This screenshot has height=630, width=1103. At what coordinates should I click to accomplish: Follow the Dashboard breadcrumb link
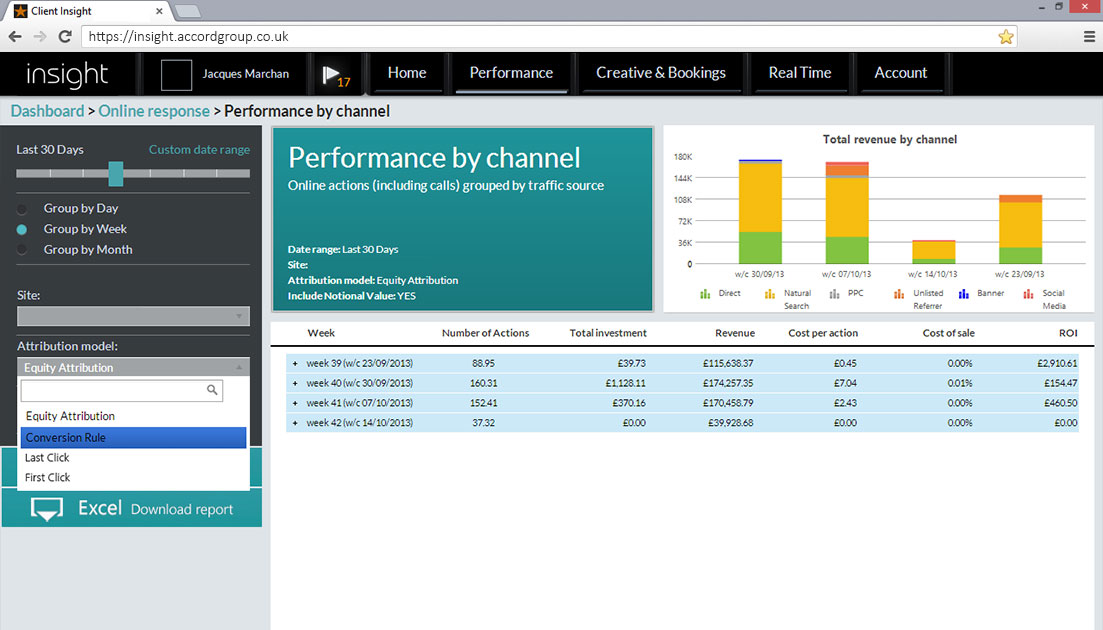tap(47, 111)
